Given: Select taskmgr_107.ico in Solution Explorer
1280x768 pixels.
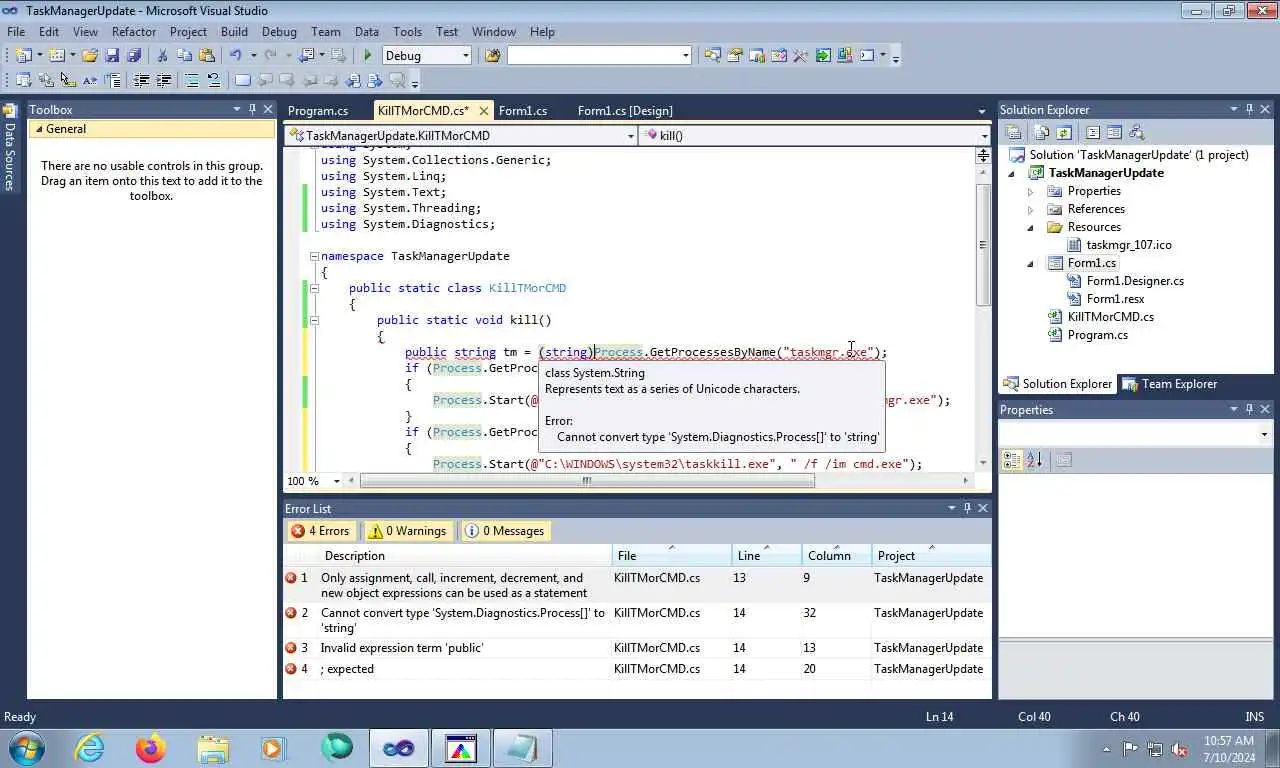Looking at the screenshot, I should (1128, 245).
